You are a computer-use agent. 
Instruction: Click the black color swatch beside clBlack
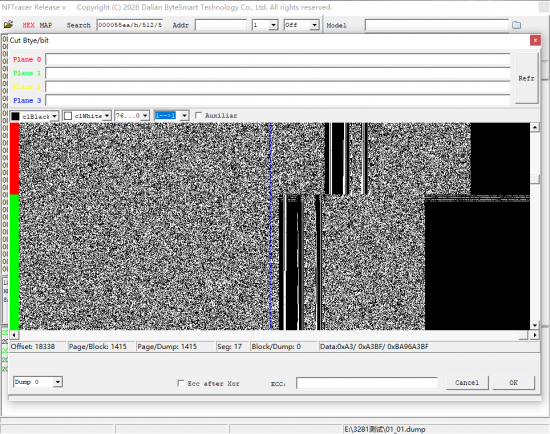(15, 116)
